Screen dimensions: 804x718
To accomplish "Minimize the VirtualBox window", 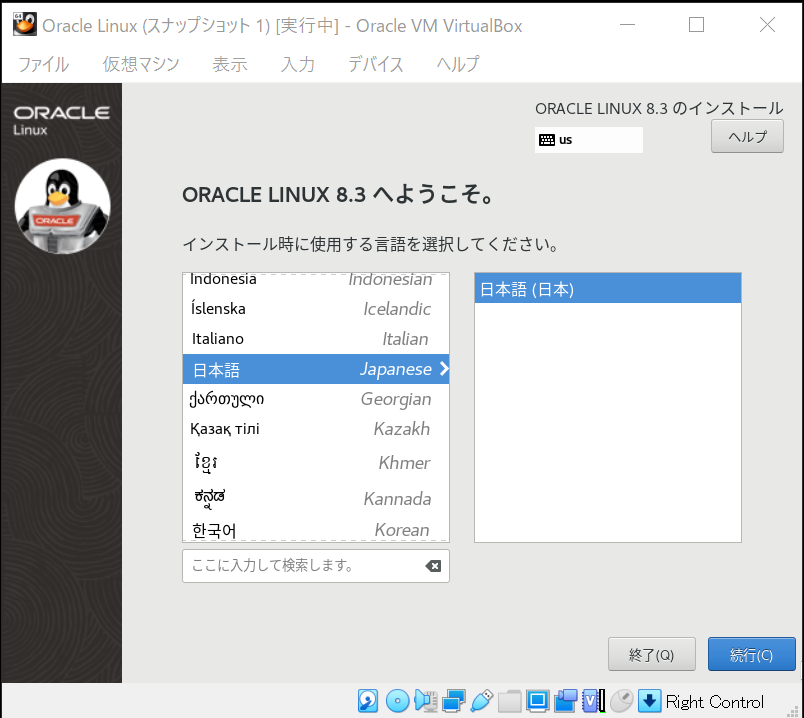I will click(628, 25).
